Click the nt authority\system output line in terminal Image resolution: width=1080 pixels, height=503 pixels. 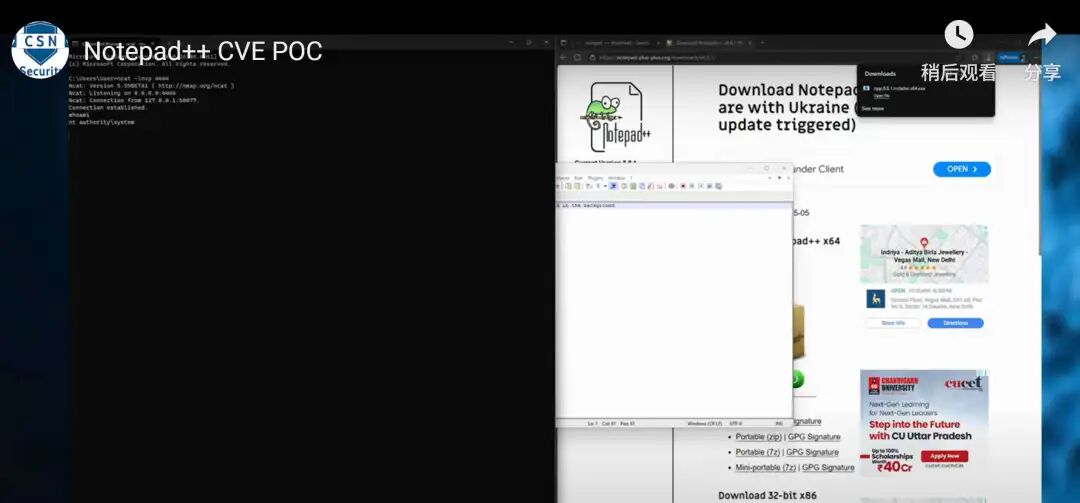101,123
